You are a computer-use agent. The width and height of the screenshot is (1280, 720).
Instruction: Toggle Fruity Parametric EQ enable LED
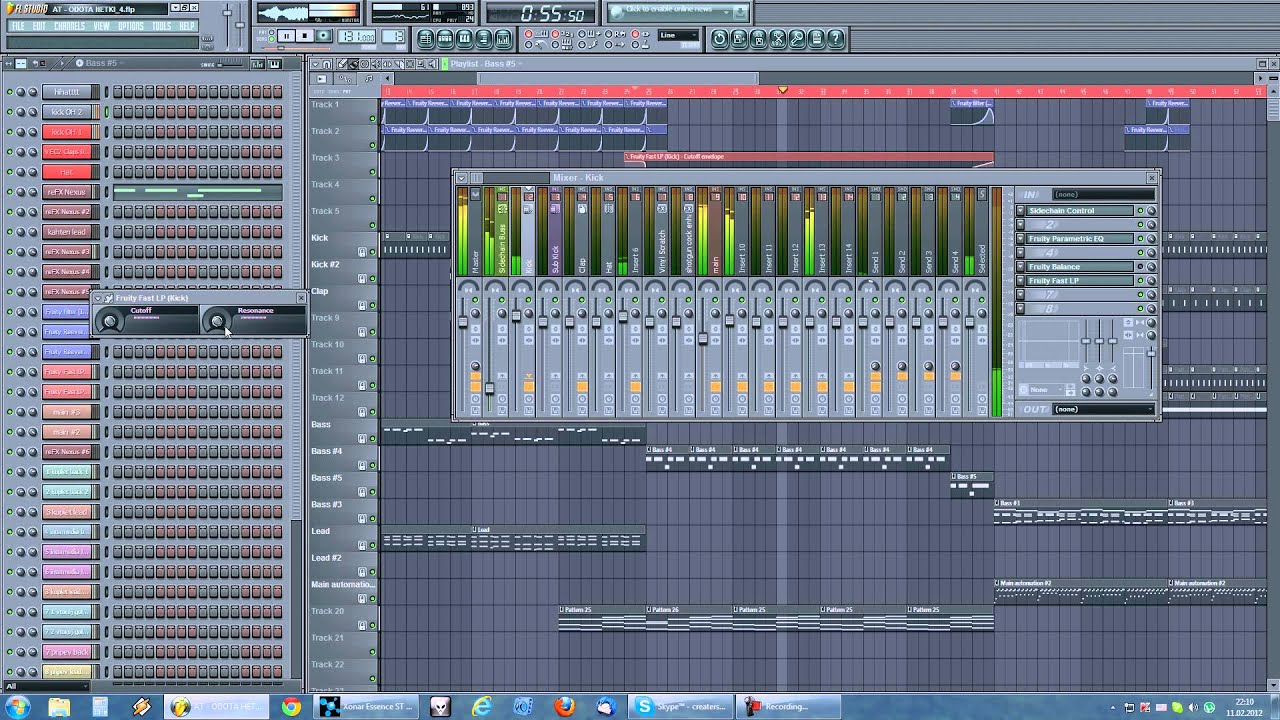(x=1140, y=239)
